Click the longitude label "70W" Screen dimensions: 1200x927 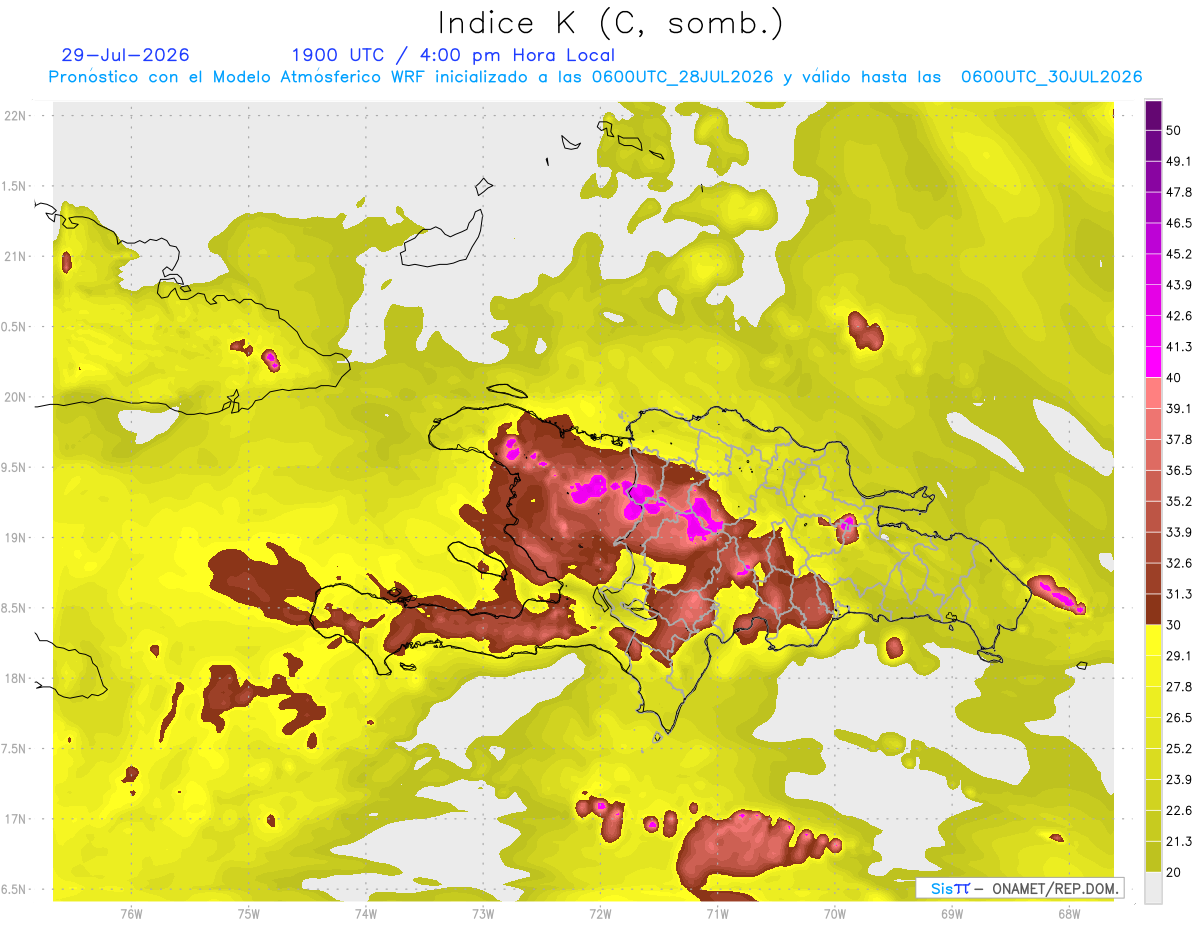tap(835, 914)
